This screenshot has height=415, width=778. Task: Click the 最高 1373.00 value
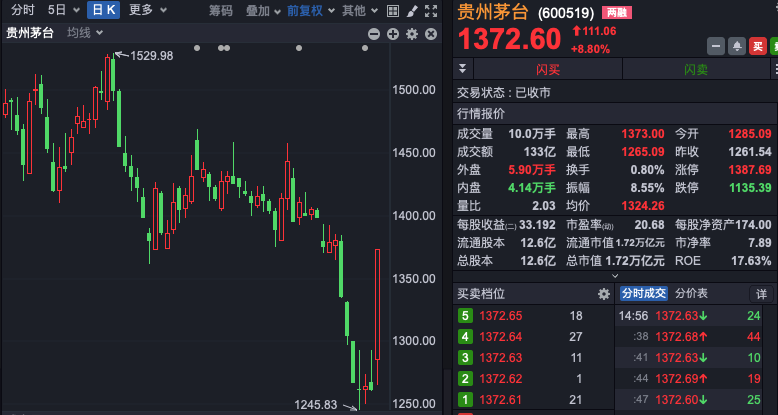[x=643, y=134]
